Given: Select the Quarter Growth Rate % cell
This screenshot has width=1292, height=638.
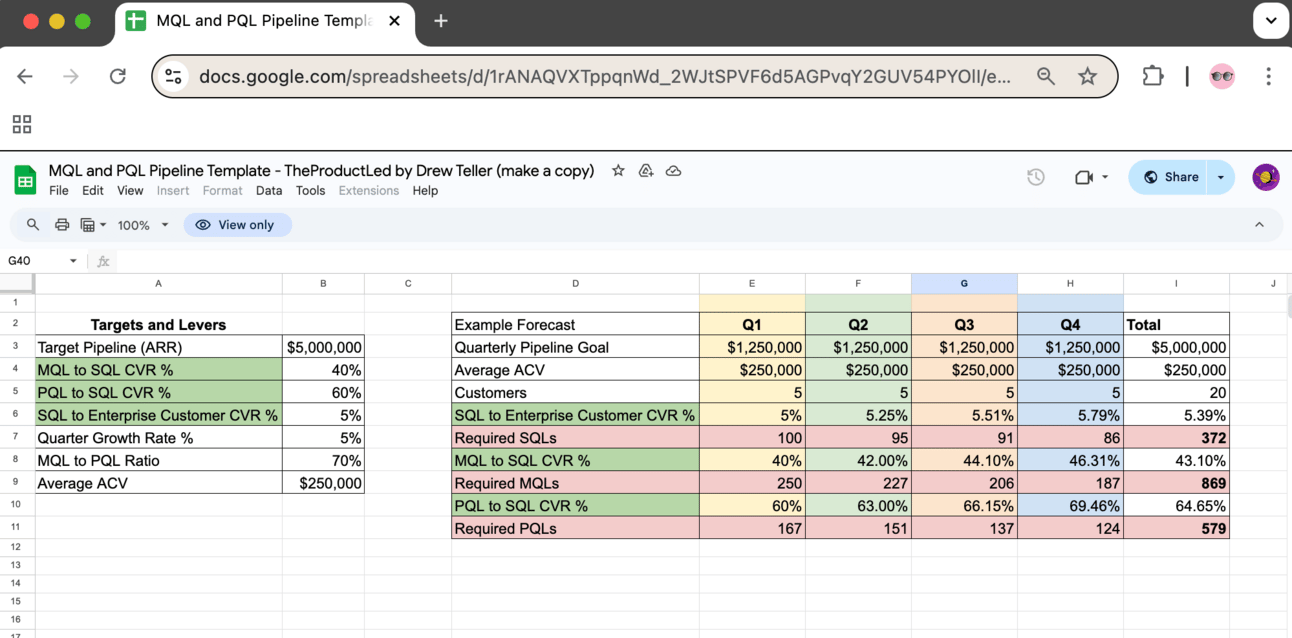Looking at the screenshot, I should [x=158, y=438].
